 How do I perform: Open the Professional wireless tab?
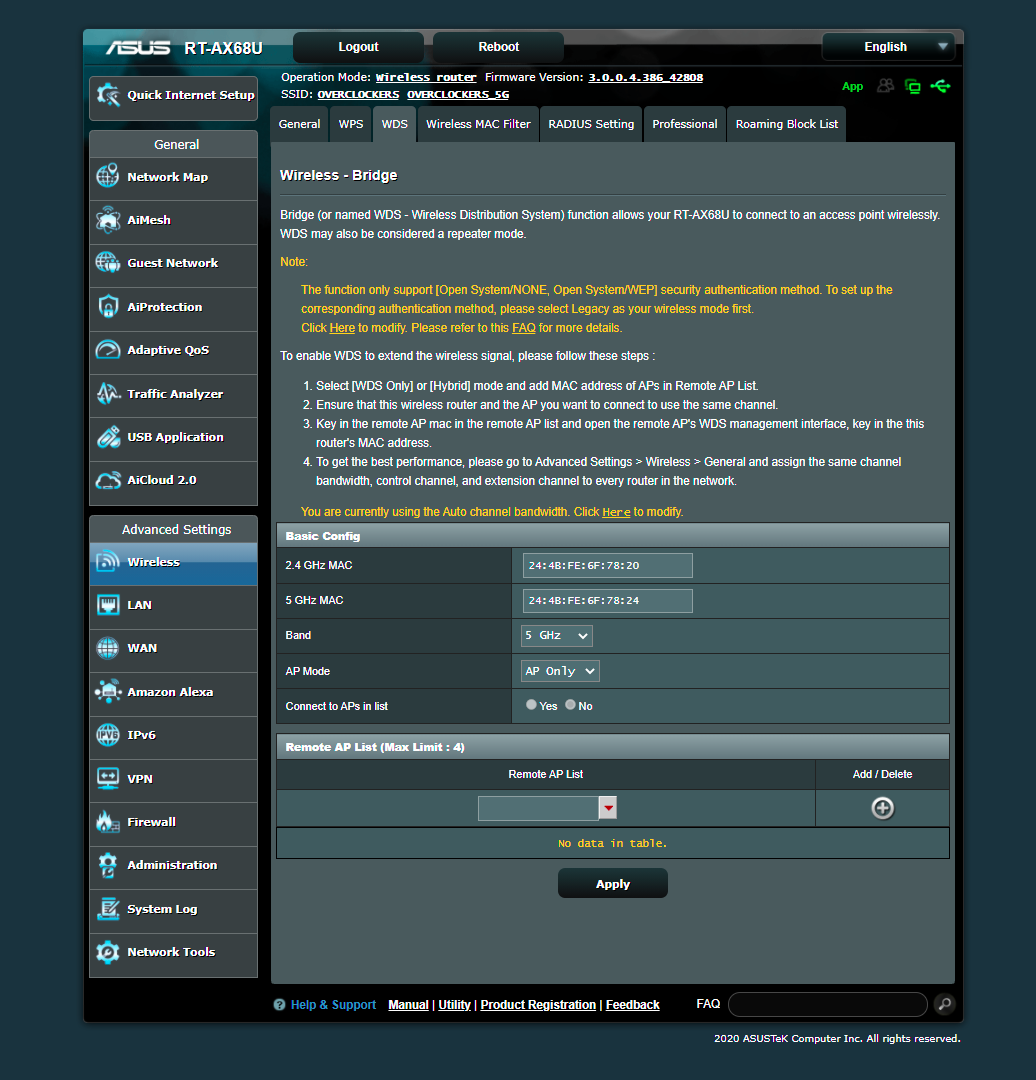tap(684, 123)
